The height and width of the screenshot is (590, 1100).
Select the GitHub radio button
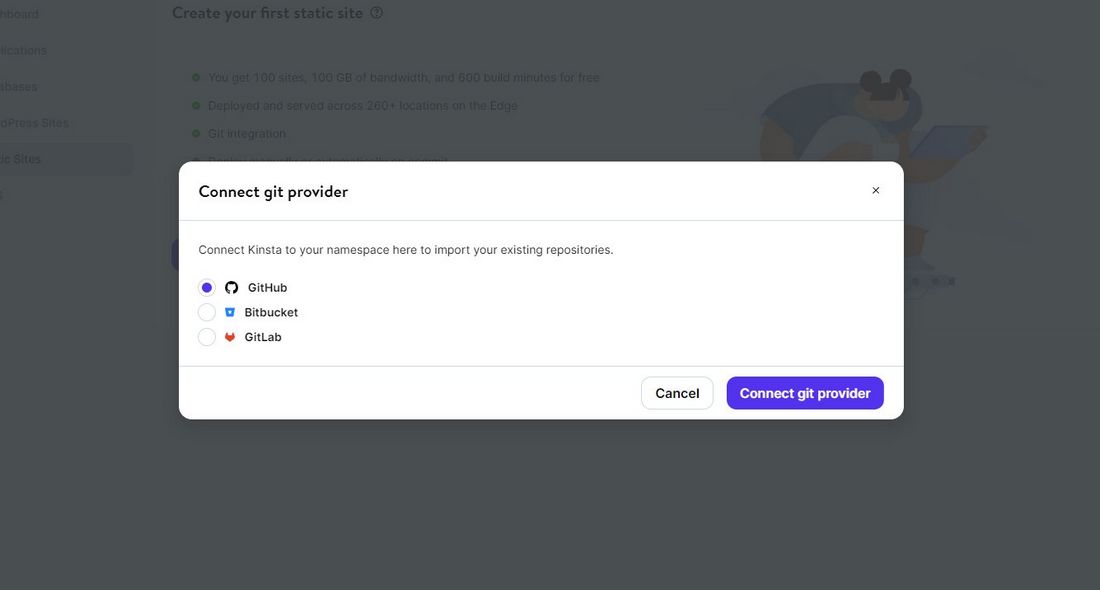click(206, 288)
